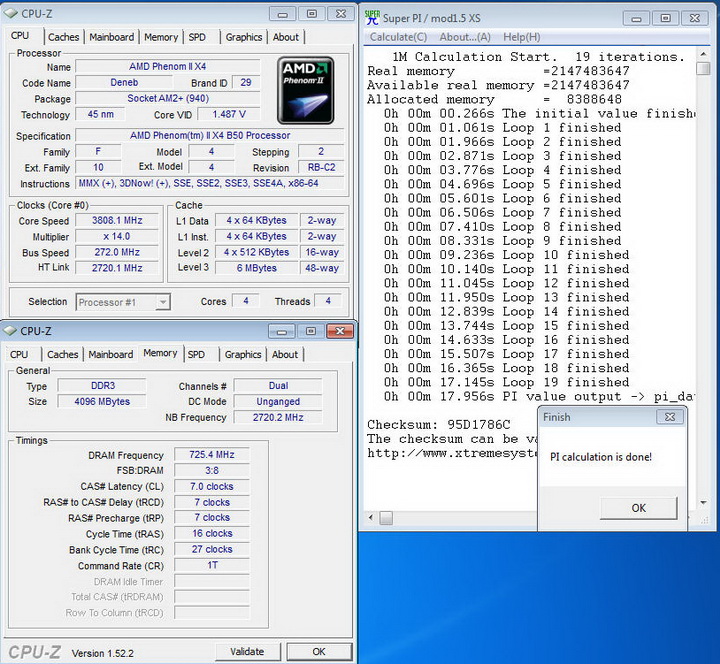Click the Validate button in CPU-Z
The image size is (720, 664).
coord(248,652)
